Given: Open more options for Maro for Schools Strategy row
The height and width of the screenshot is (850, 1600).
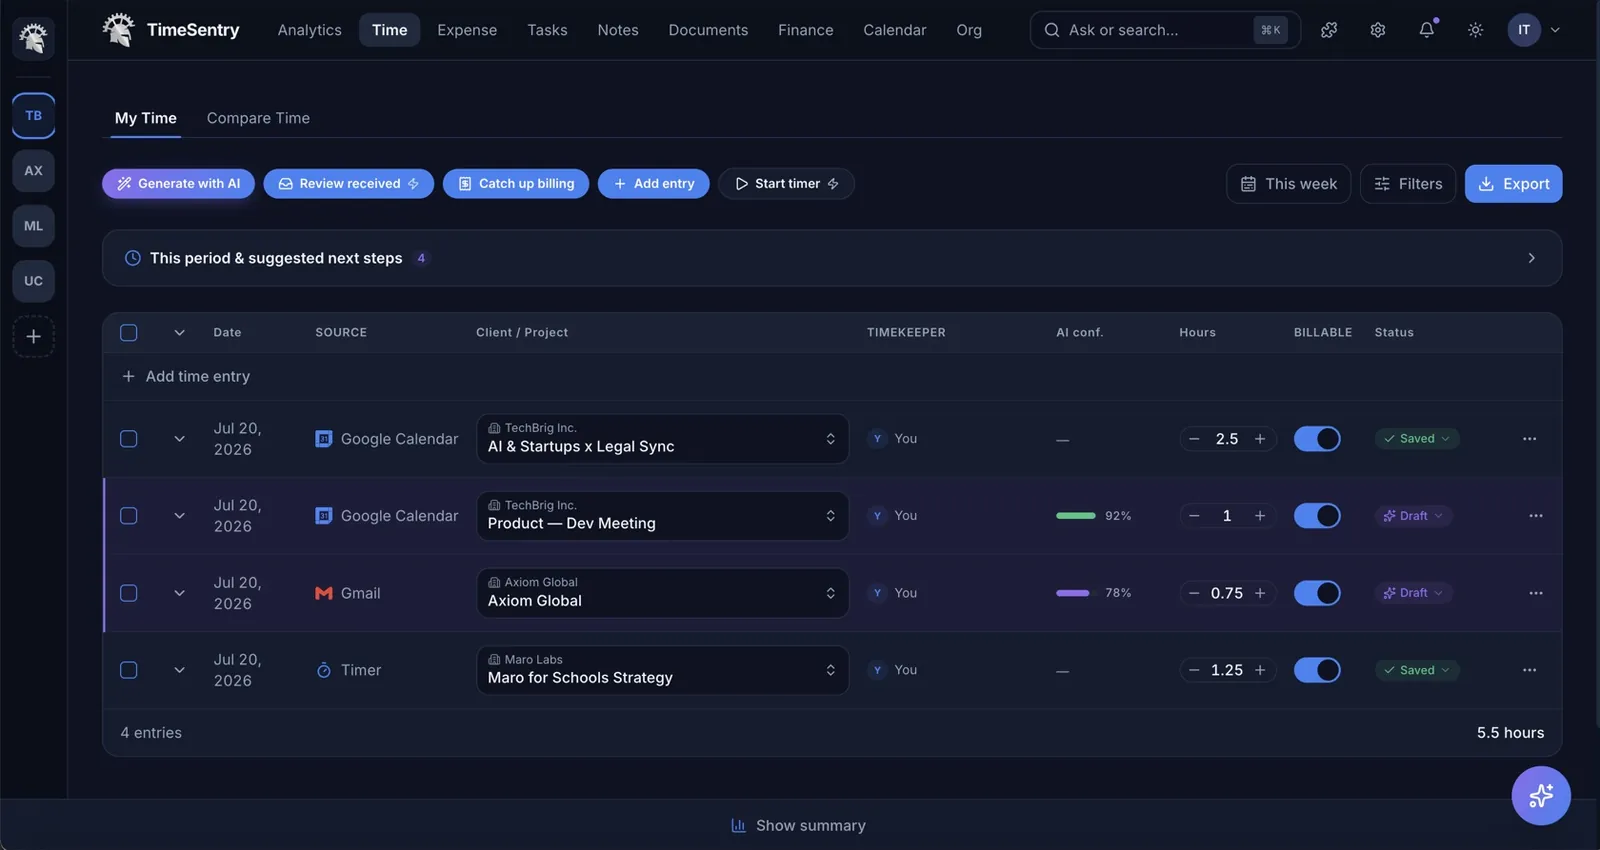Looking at the screenshot, I should click(x=1529, y=670).
